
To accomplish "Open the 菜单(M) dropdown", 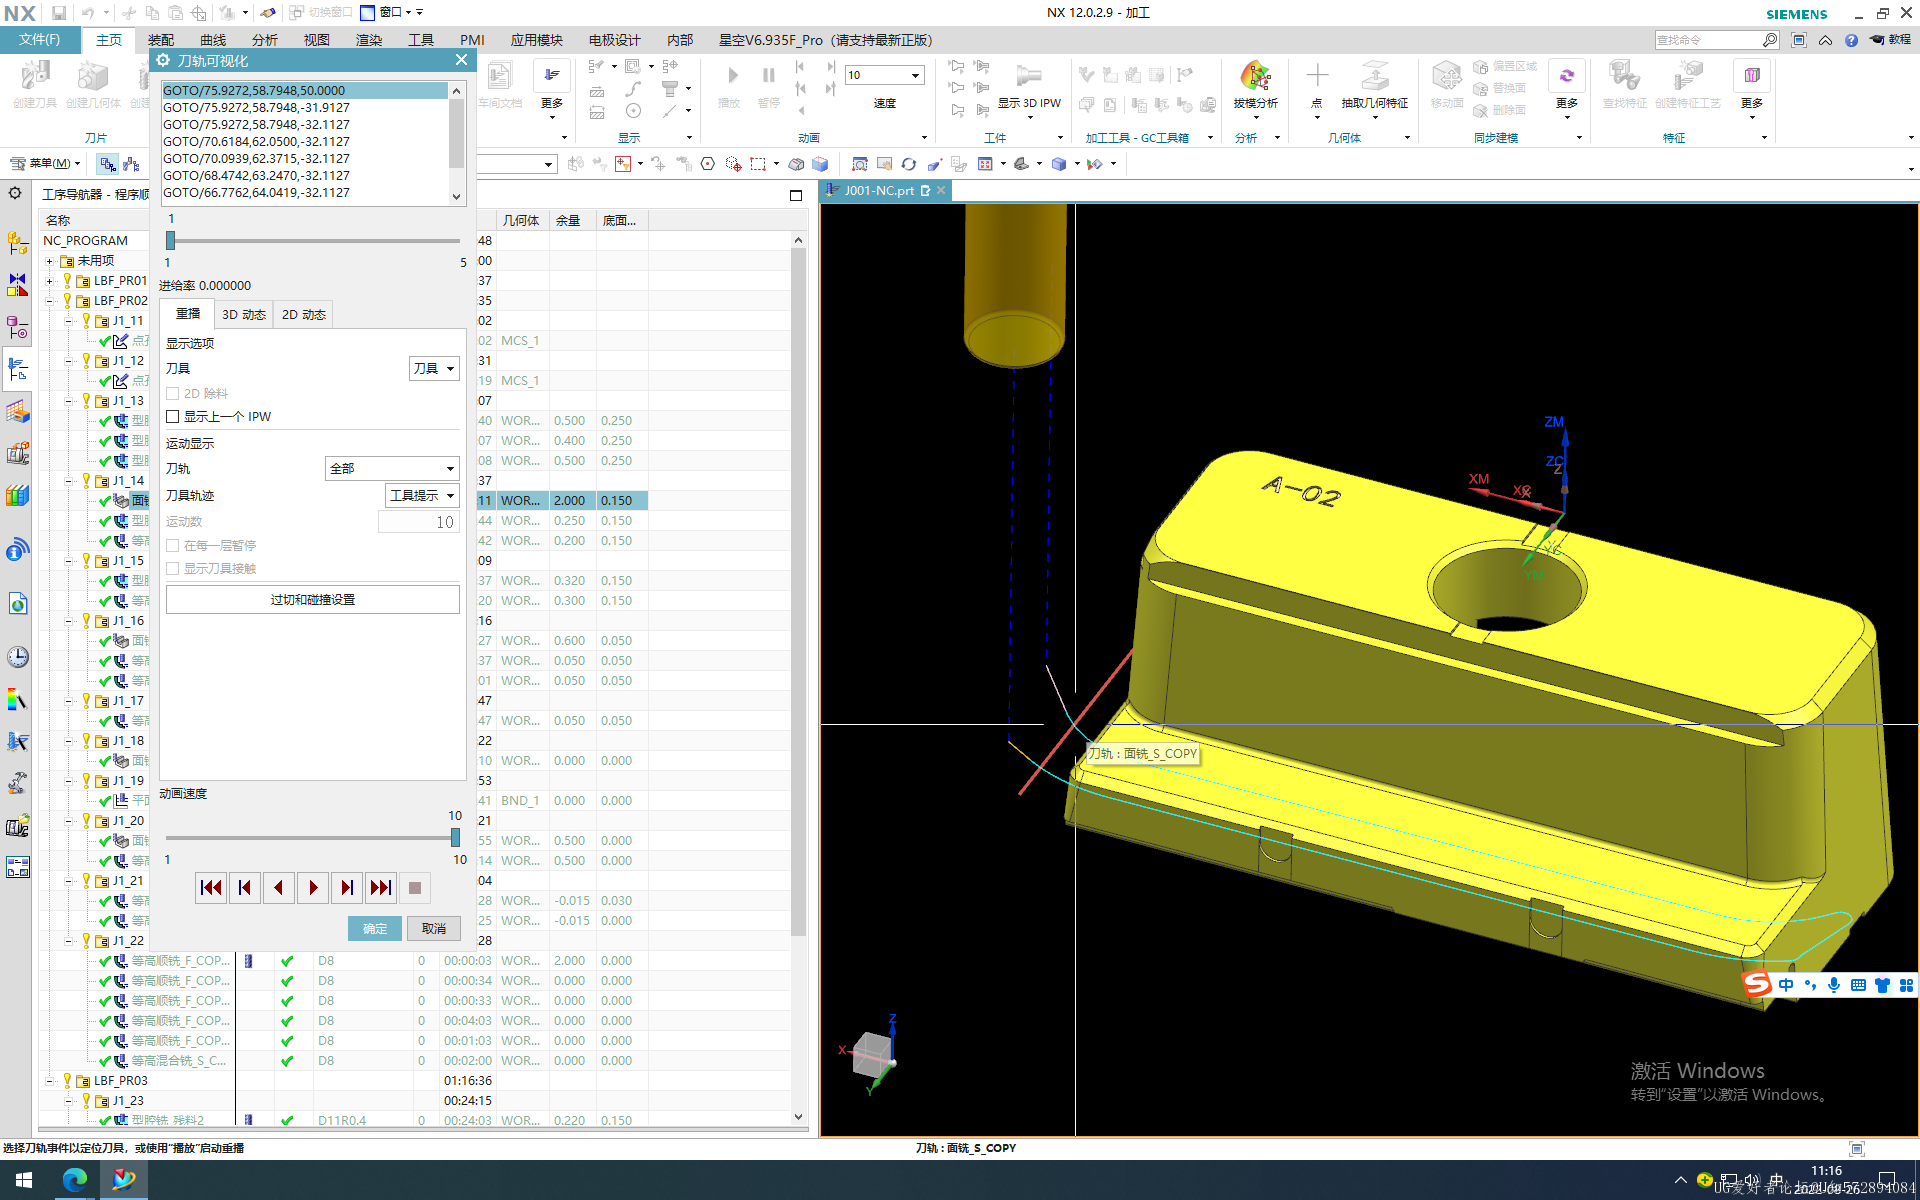I will 45,163.
